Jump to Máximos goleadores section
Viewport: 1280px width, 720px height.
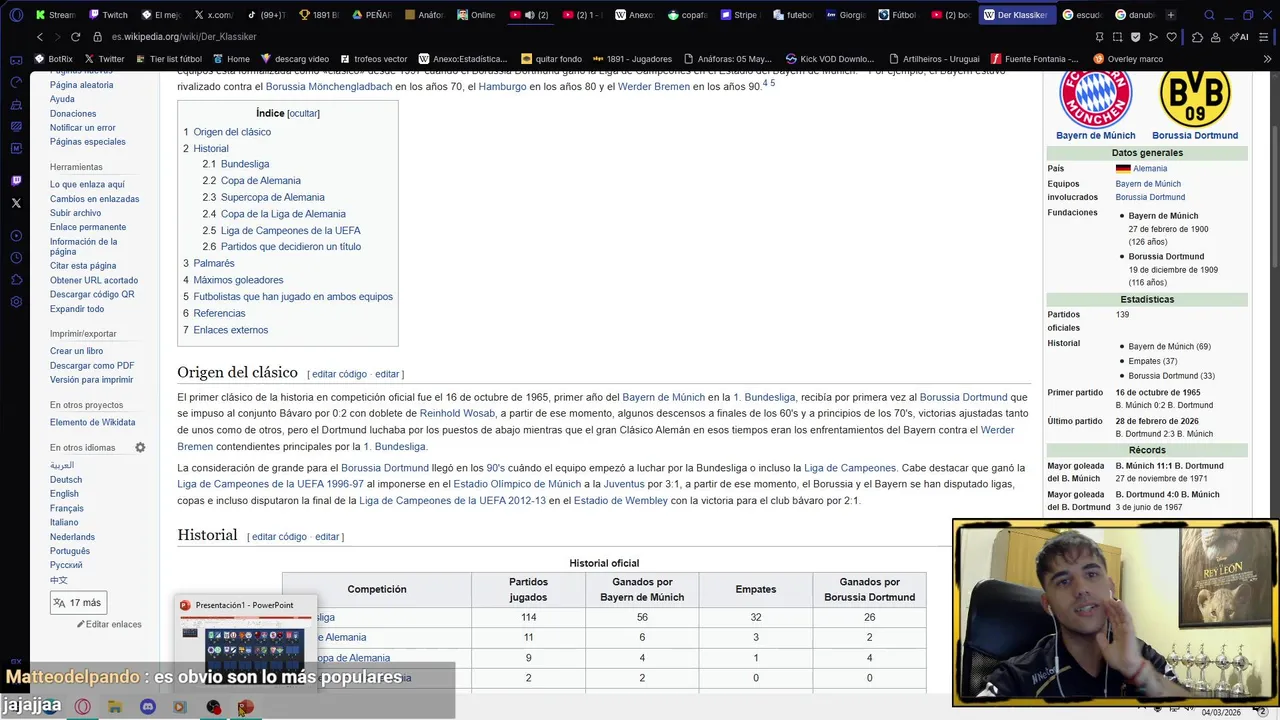[x=238, y=280]
